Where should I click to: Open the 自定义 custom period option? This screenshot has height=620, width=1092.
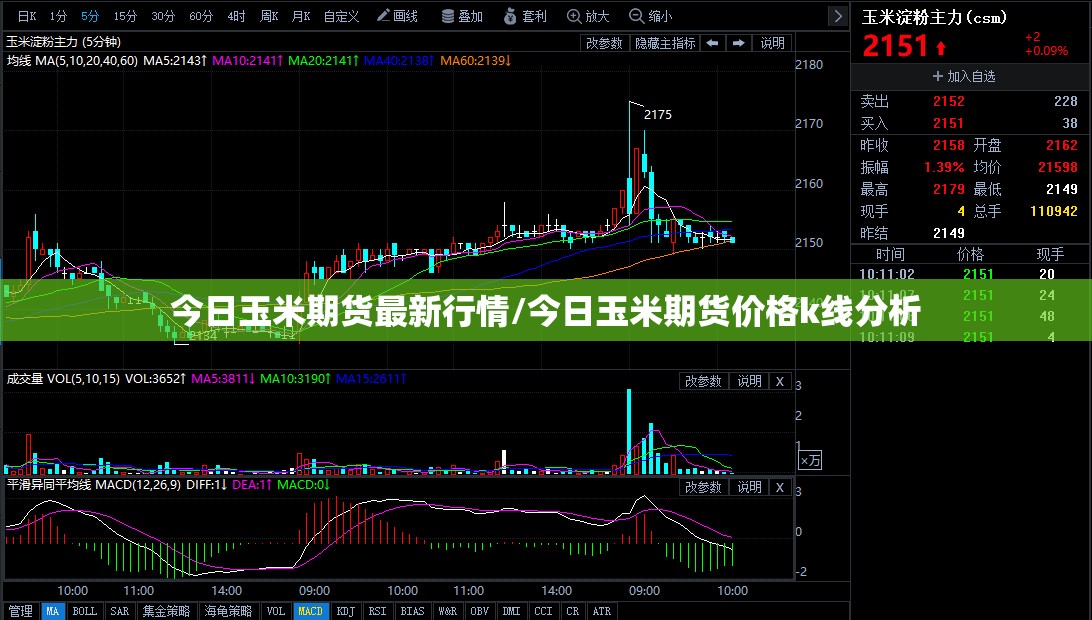click(341, 16)
